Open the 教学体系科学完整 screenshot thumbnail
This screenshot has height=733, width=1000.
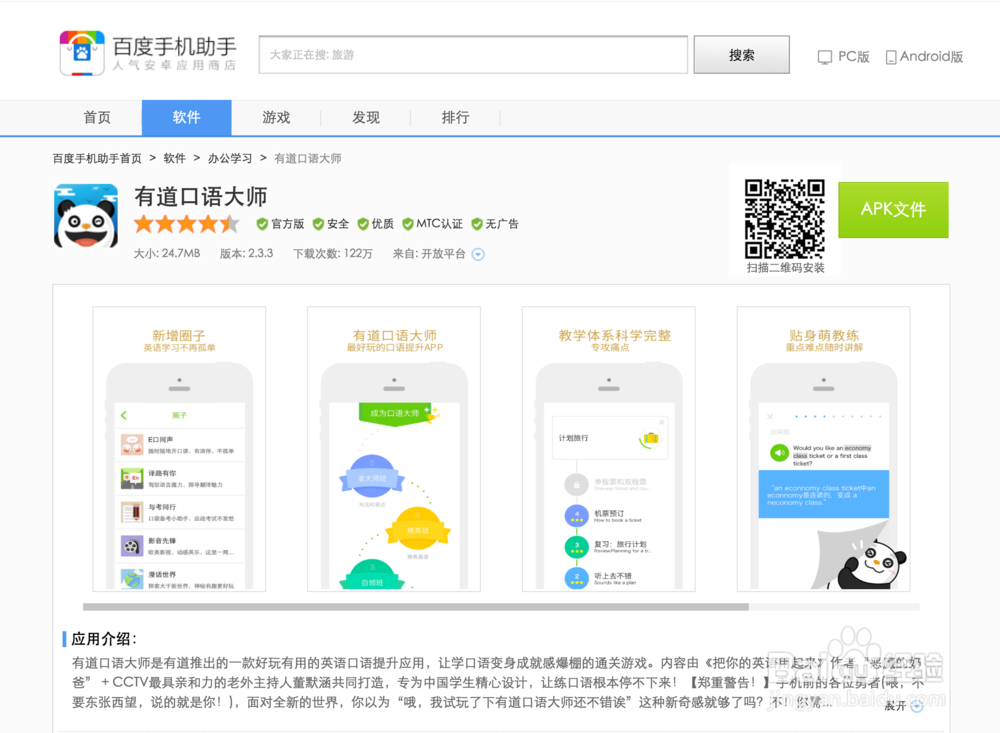[x=609, y=448]
